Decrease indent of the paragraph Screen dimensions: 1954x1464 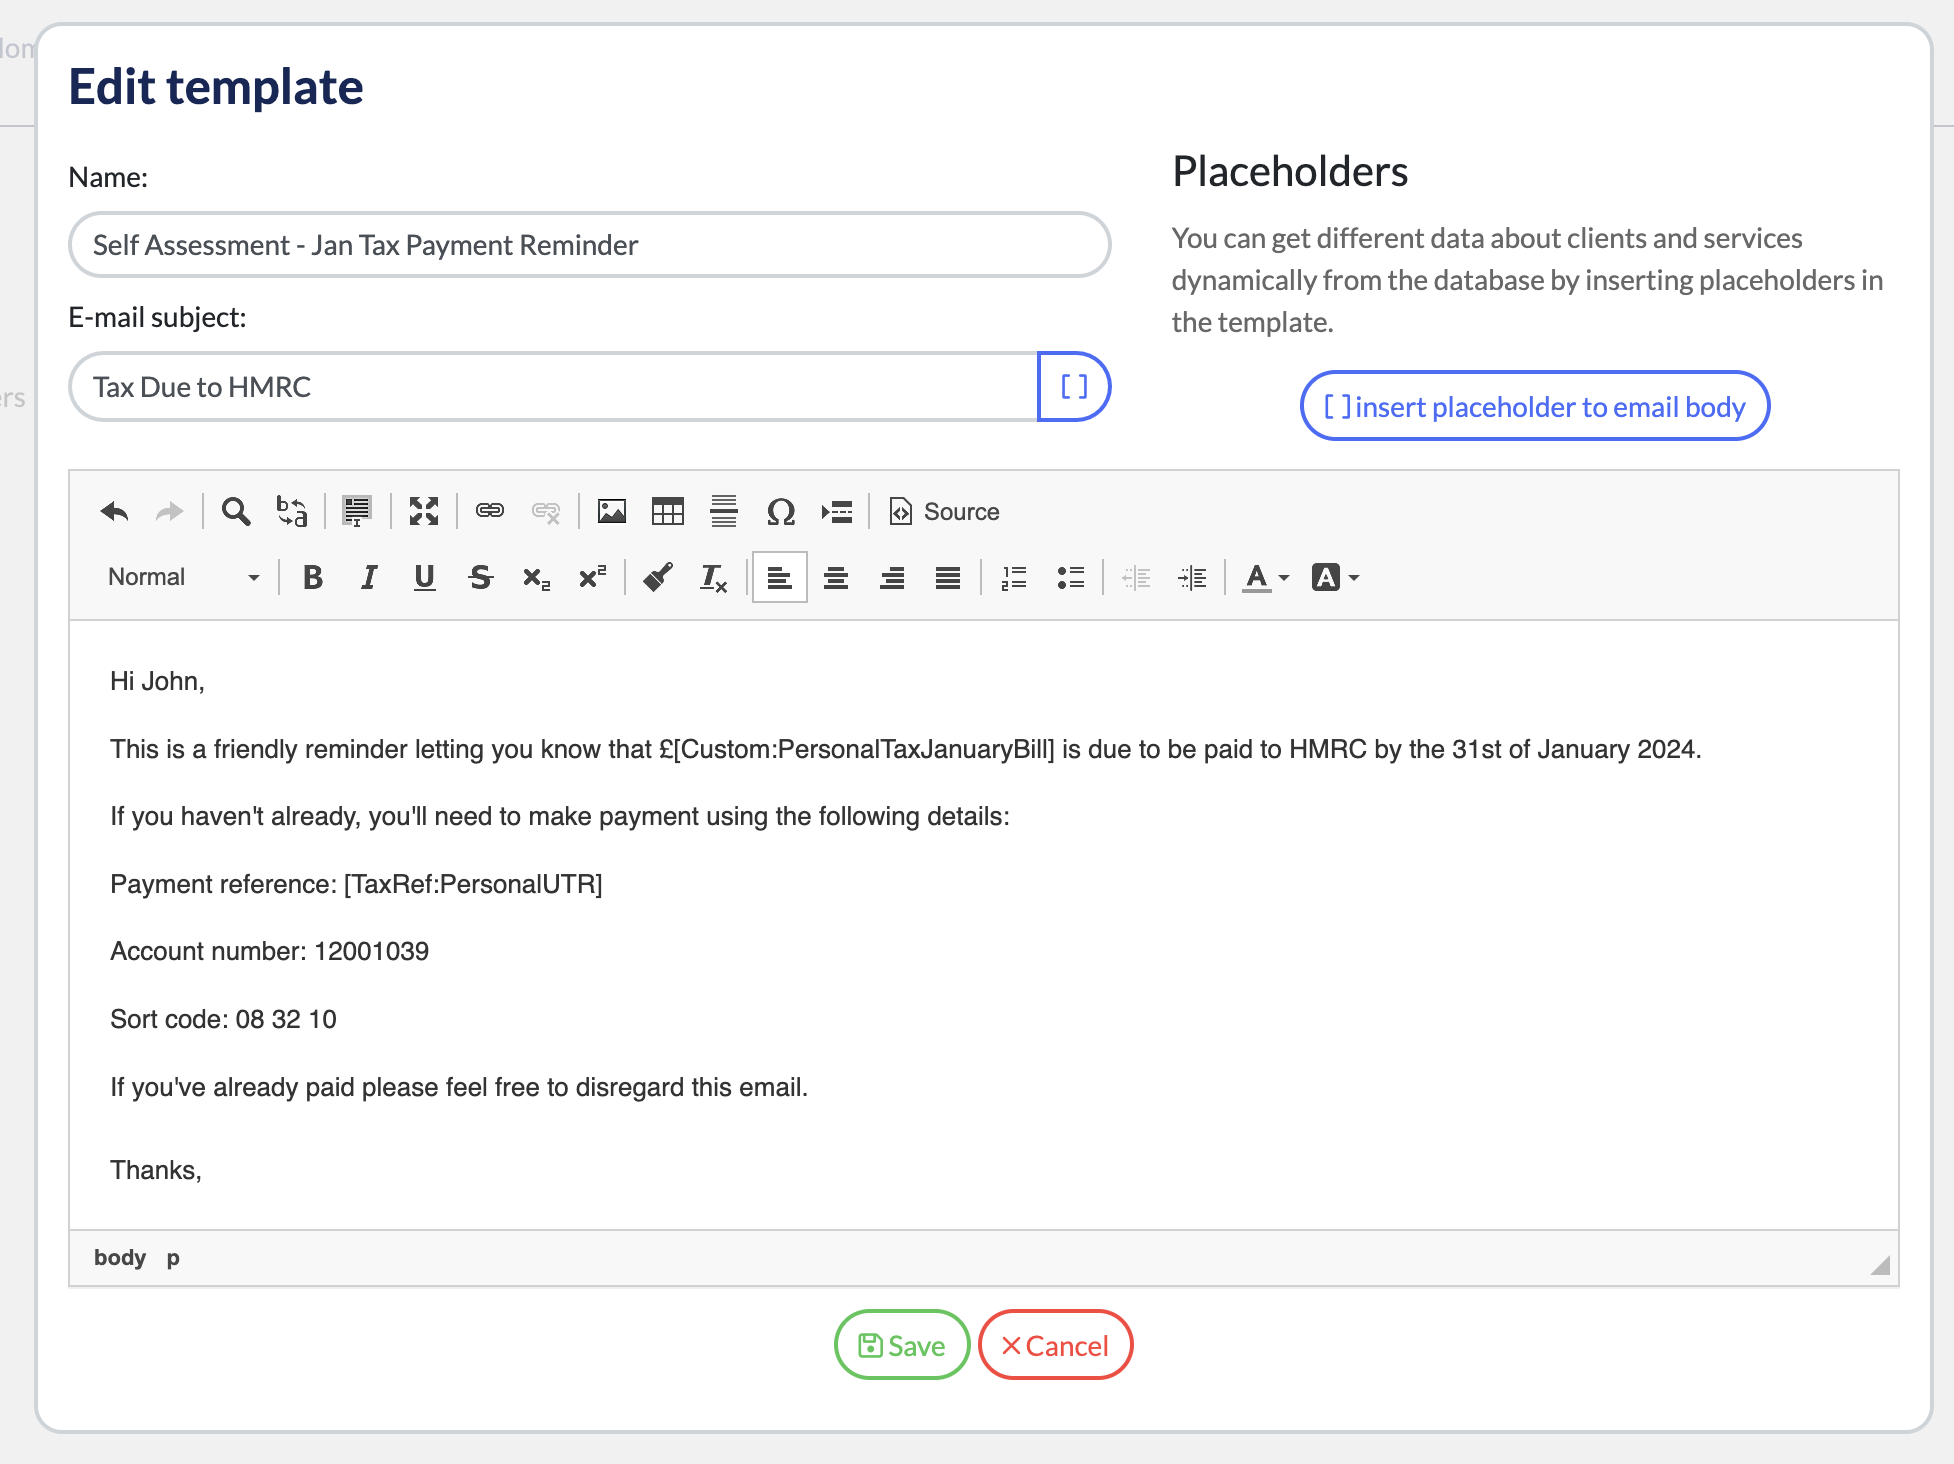pos(1136,577)
